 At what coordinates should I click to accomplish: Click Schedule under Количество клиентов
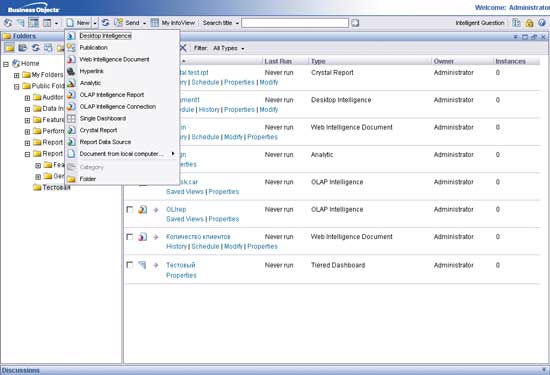205,247
